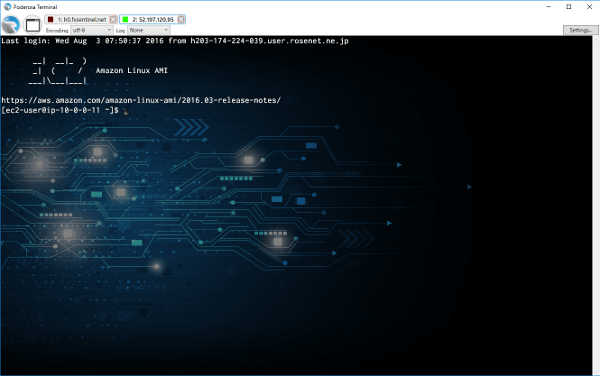Click the 'Amazon Linux AMI' banner text
The image size is (600, 376).
click(132, 70)
